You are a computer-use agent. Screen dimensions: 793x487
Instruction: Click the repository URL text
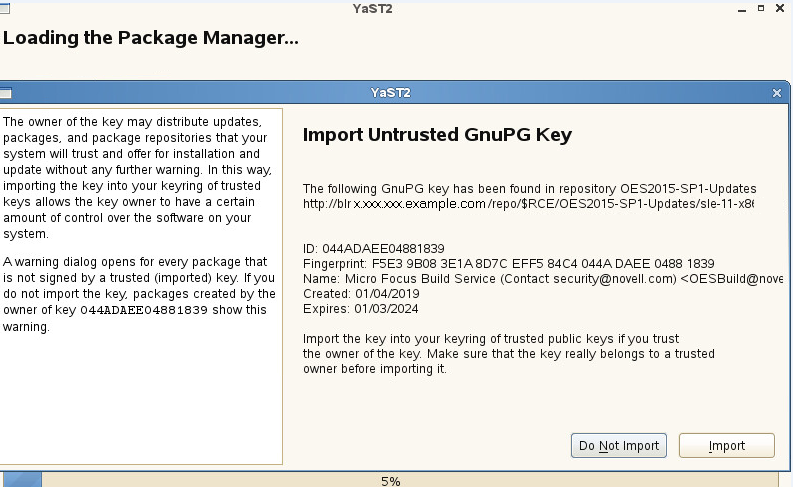tap(528, 203)
